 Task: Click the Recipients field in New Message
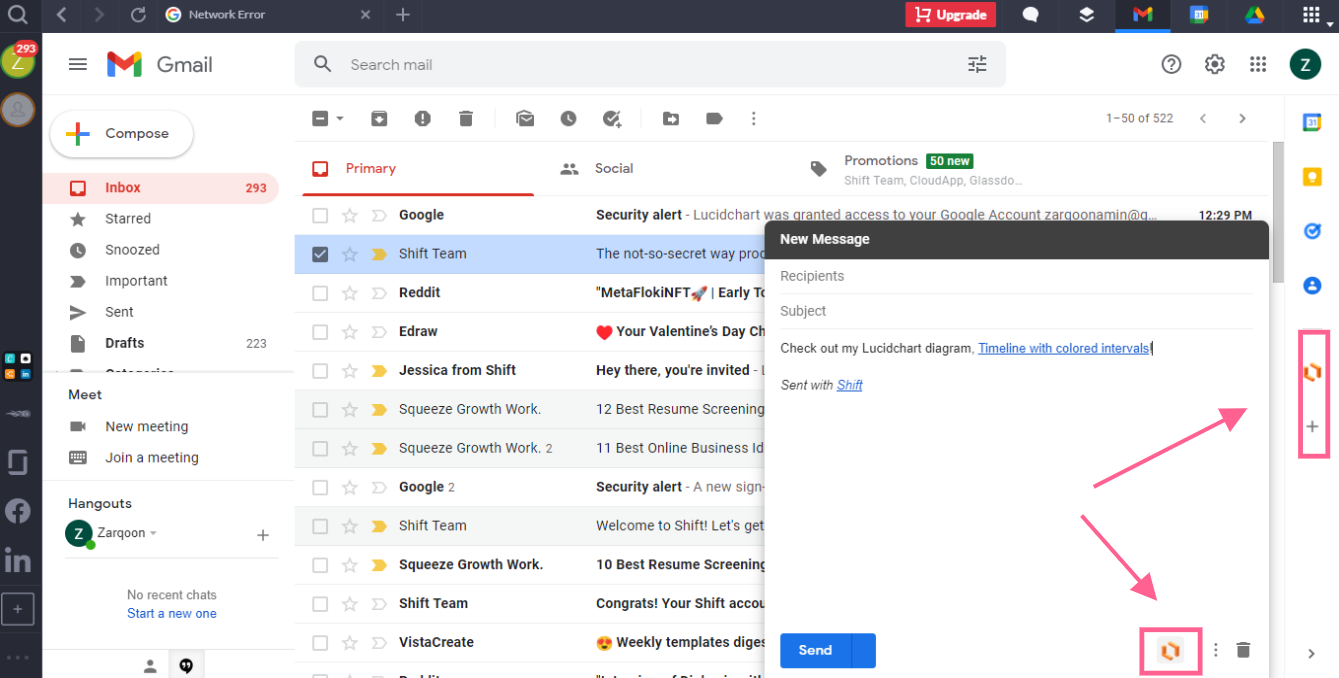[1016, 276]
